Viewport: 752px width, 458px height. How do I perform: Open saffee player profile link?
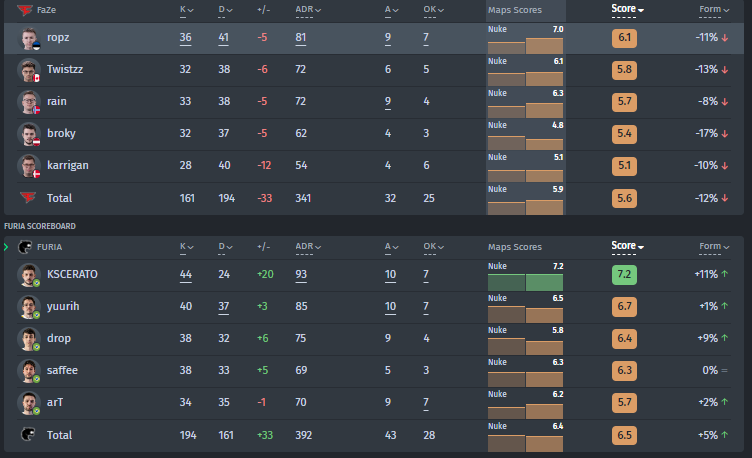pos(62,370)
